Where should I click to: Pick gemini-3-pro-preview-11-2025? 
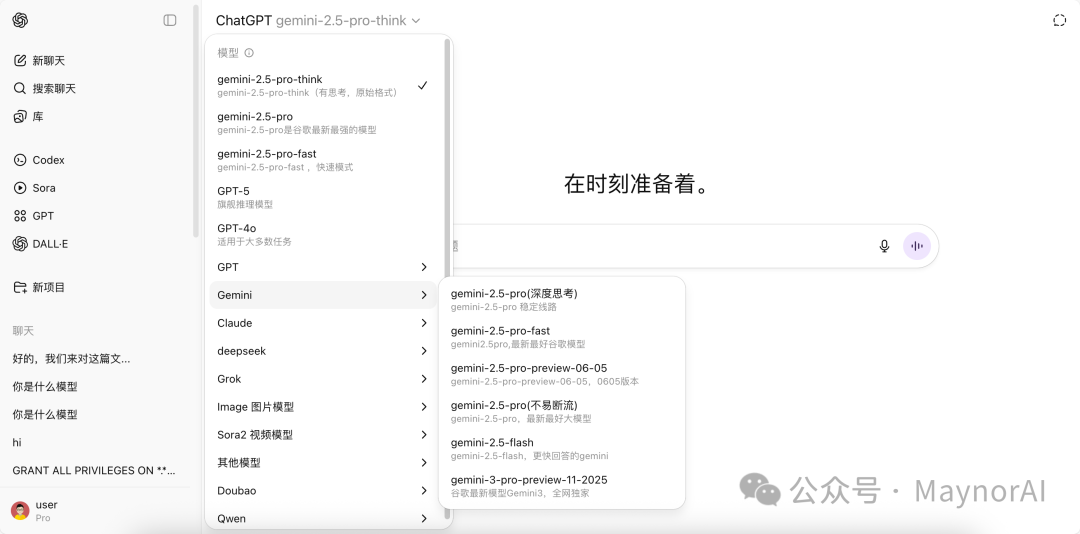562,486
